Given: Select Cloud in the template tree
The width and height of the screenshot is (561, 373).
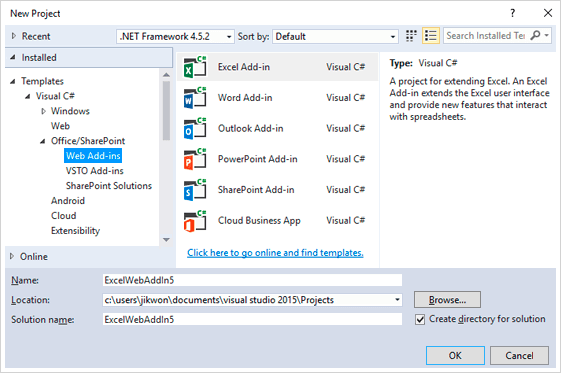Looking at the screenshot, I should tap(63, 216).
